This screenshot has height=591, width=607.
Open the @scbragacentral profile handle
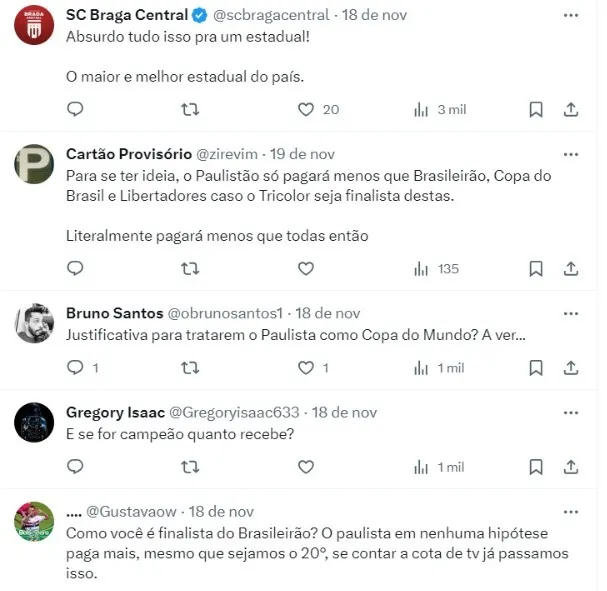(271, 15)
